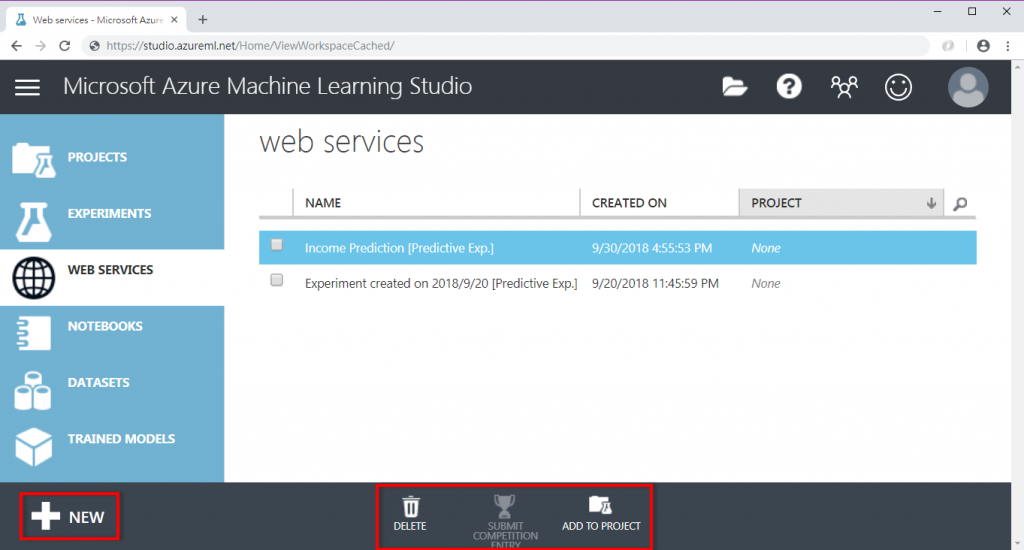Click the ADD TO PROJECT label
This screenshot has height=550, width=1024.
[x=601, y=526]
